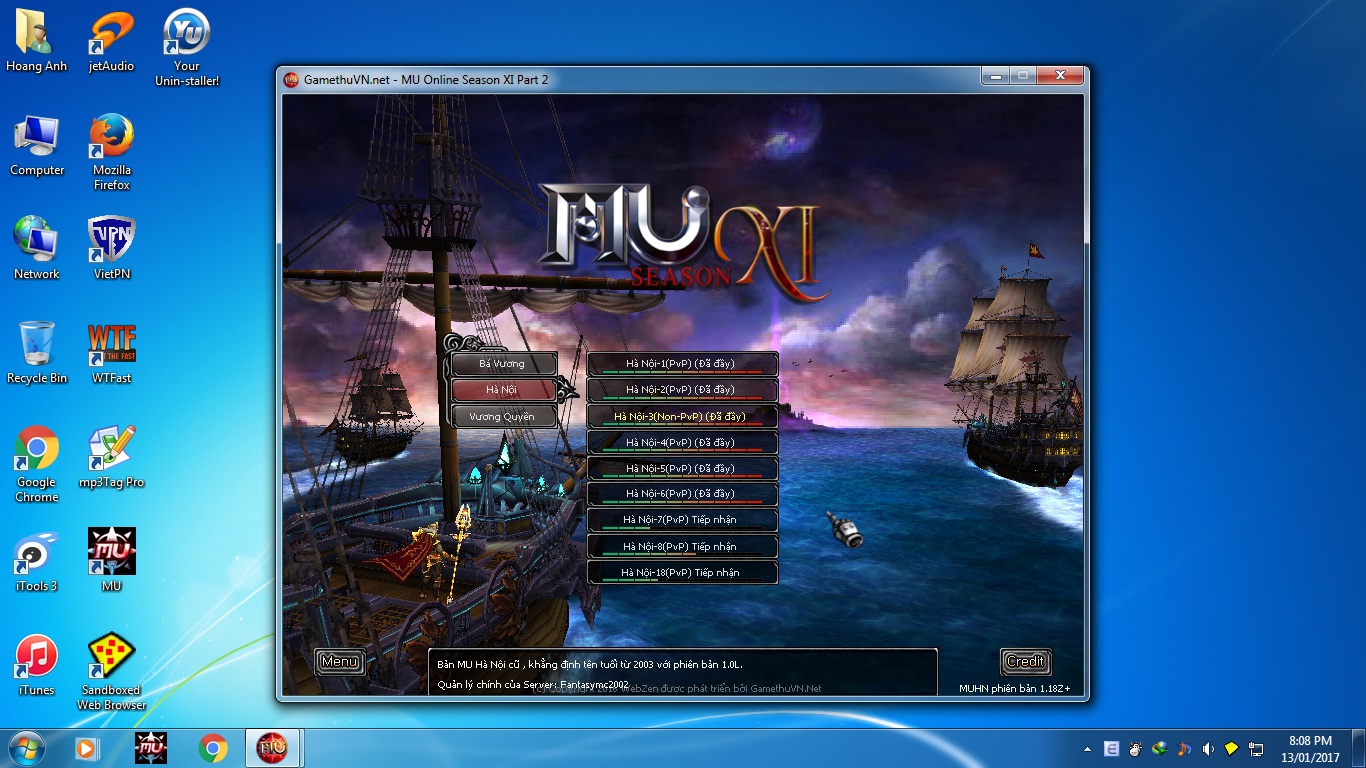This screenshot has width=1366, height=768.
Task: Click the MU window title bar icon
Action: (291, 80)
